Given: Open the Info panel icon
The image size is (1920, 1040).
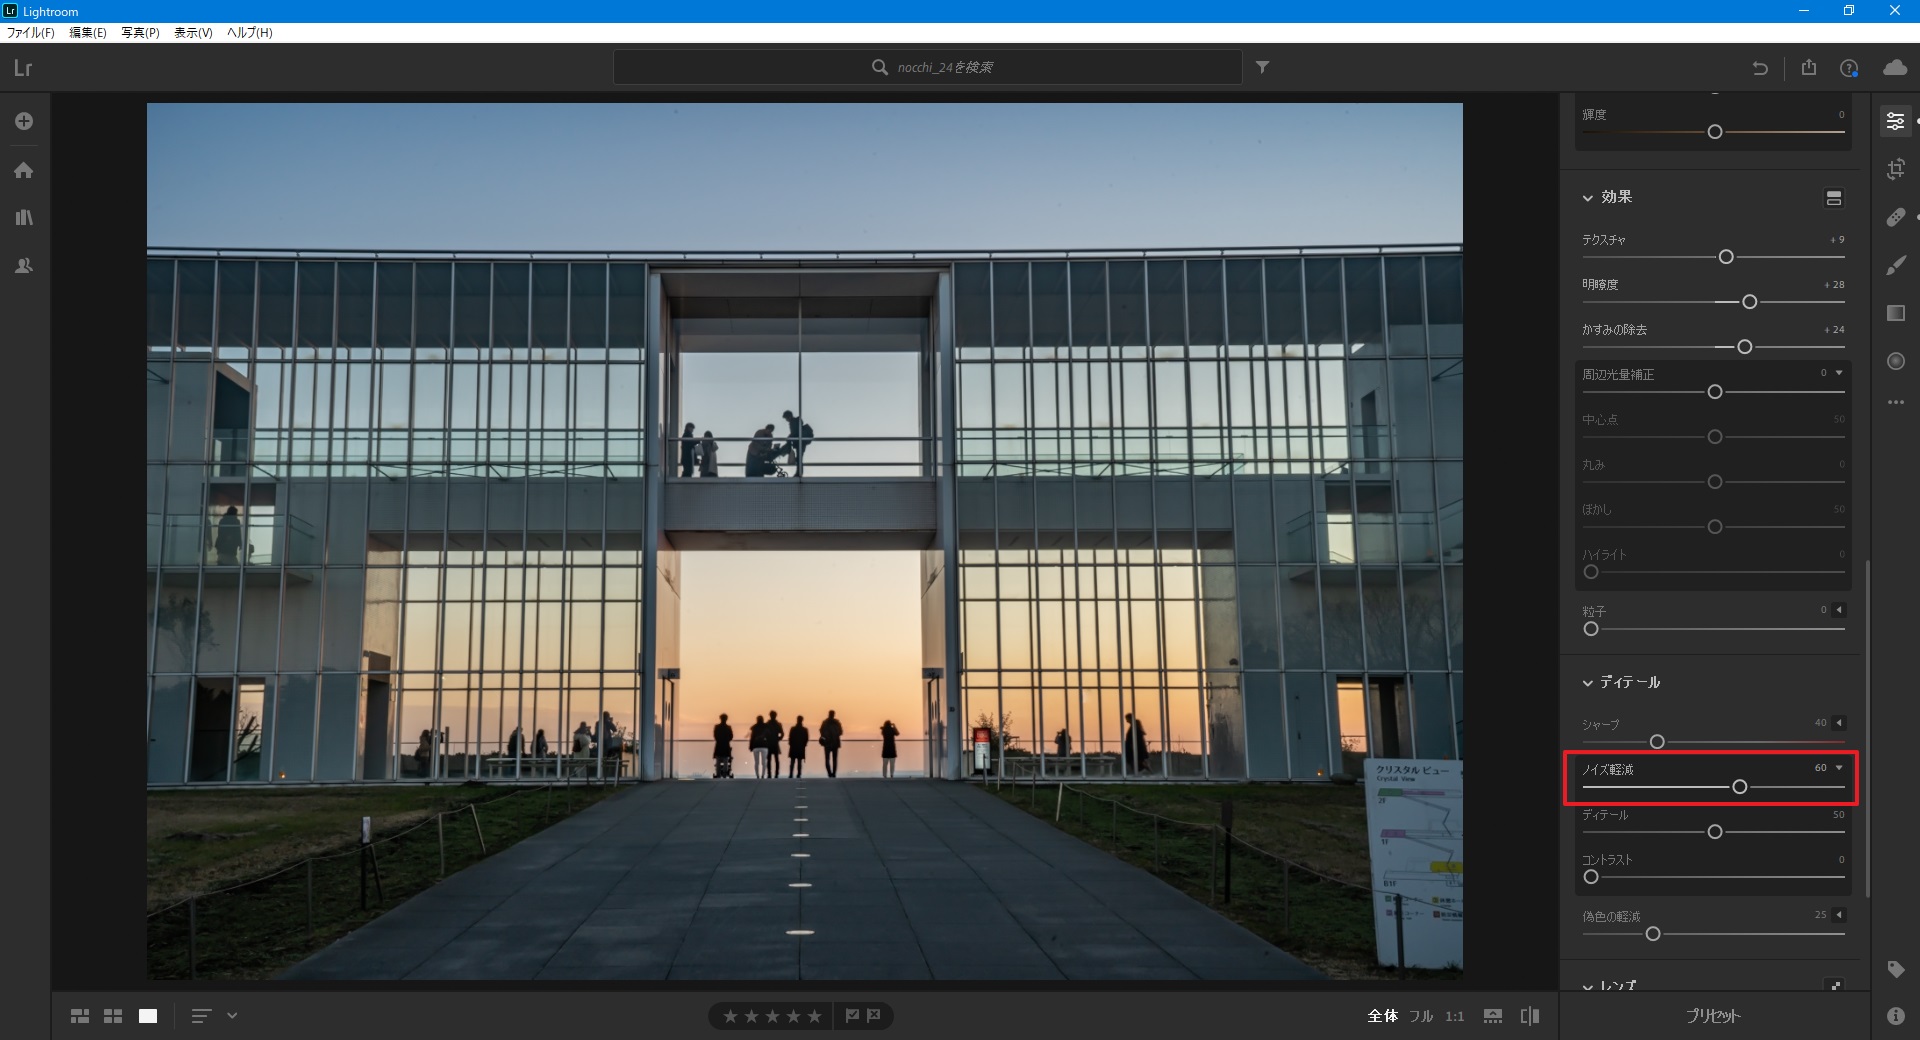Looking at the screenshot, I should tap(1895, 1016).
